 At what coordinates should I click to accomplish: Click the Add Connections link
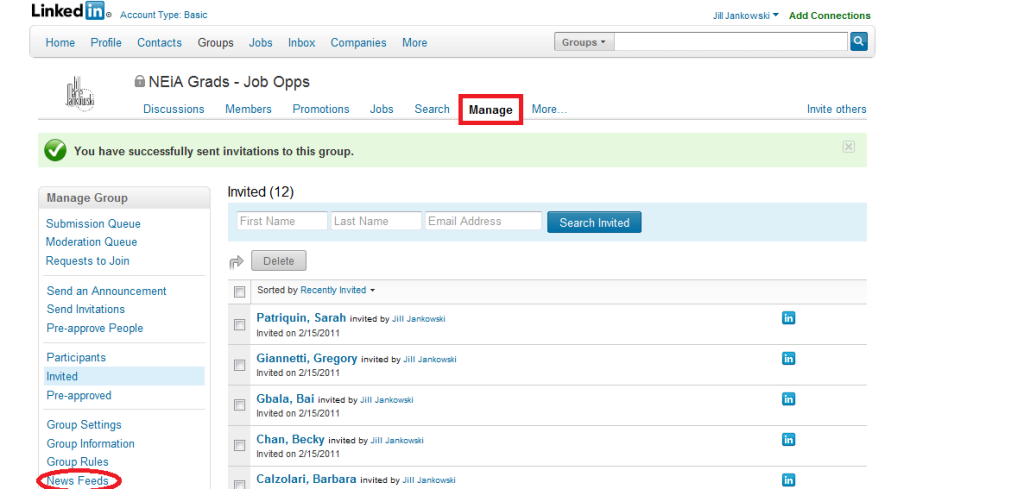829,15
